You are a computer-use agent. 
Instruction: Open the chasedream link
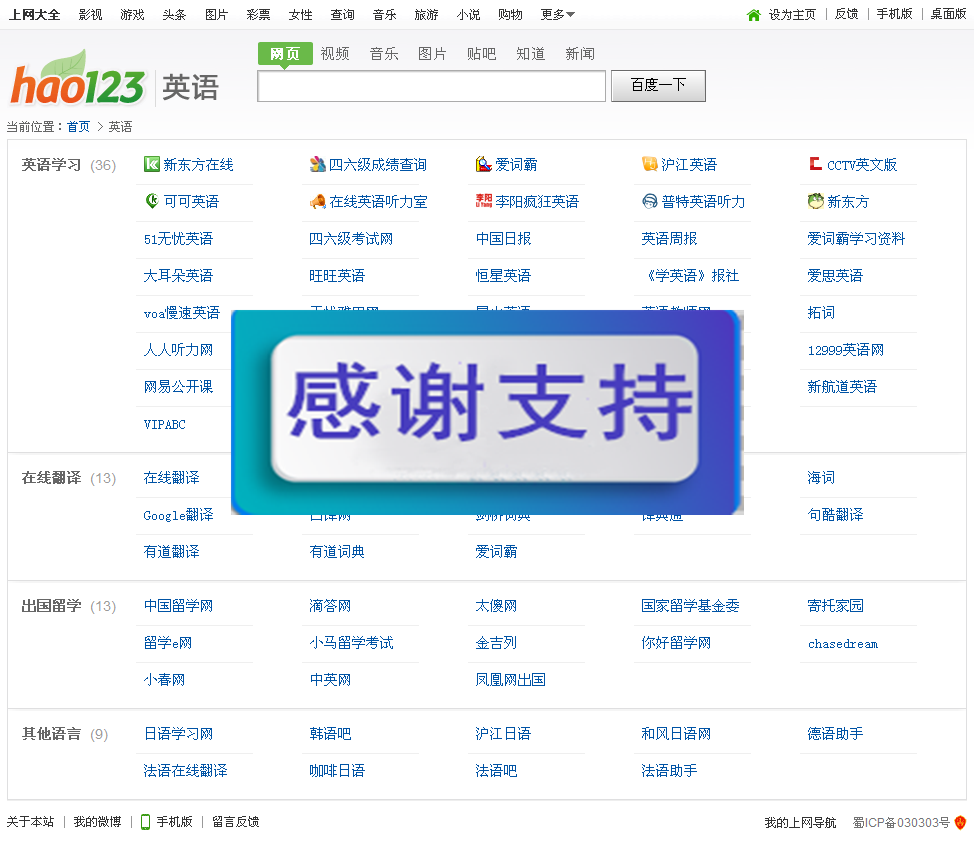coord(843,644)
